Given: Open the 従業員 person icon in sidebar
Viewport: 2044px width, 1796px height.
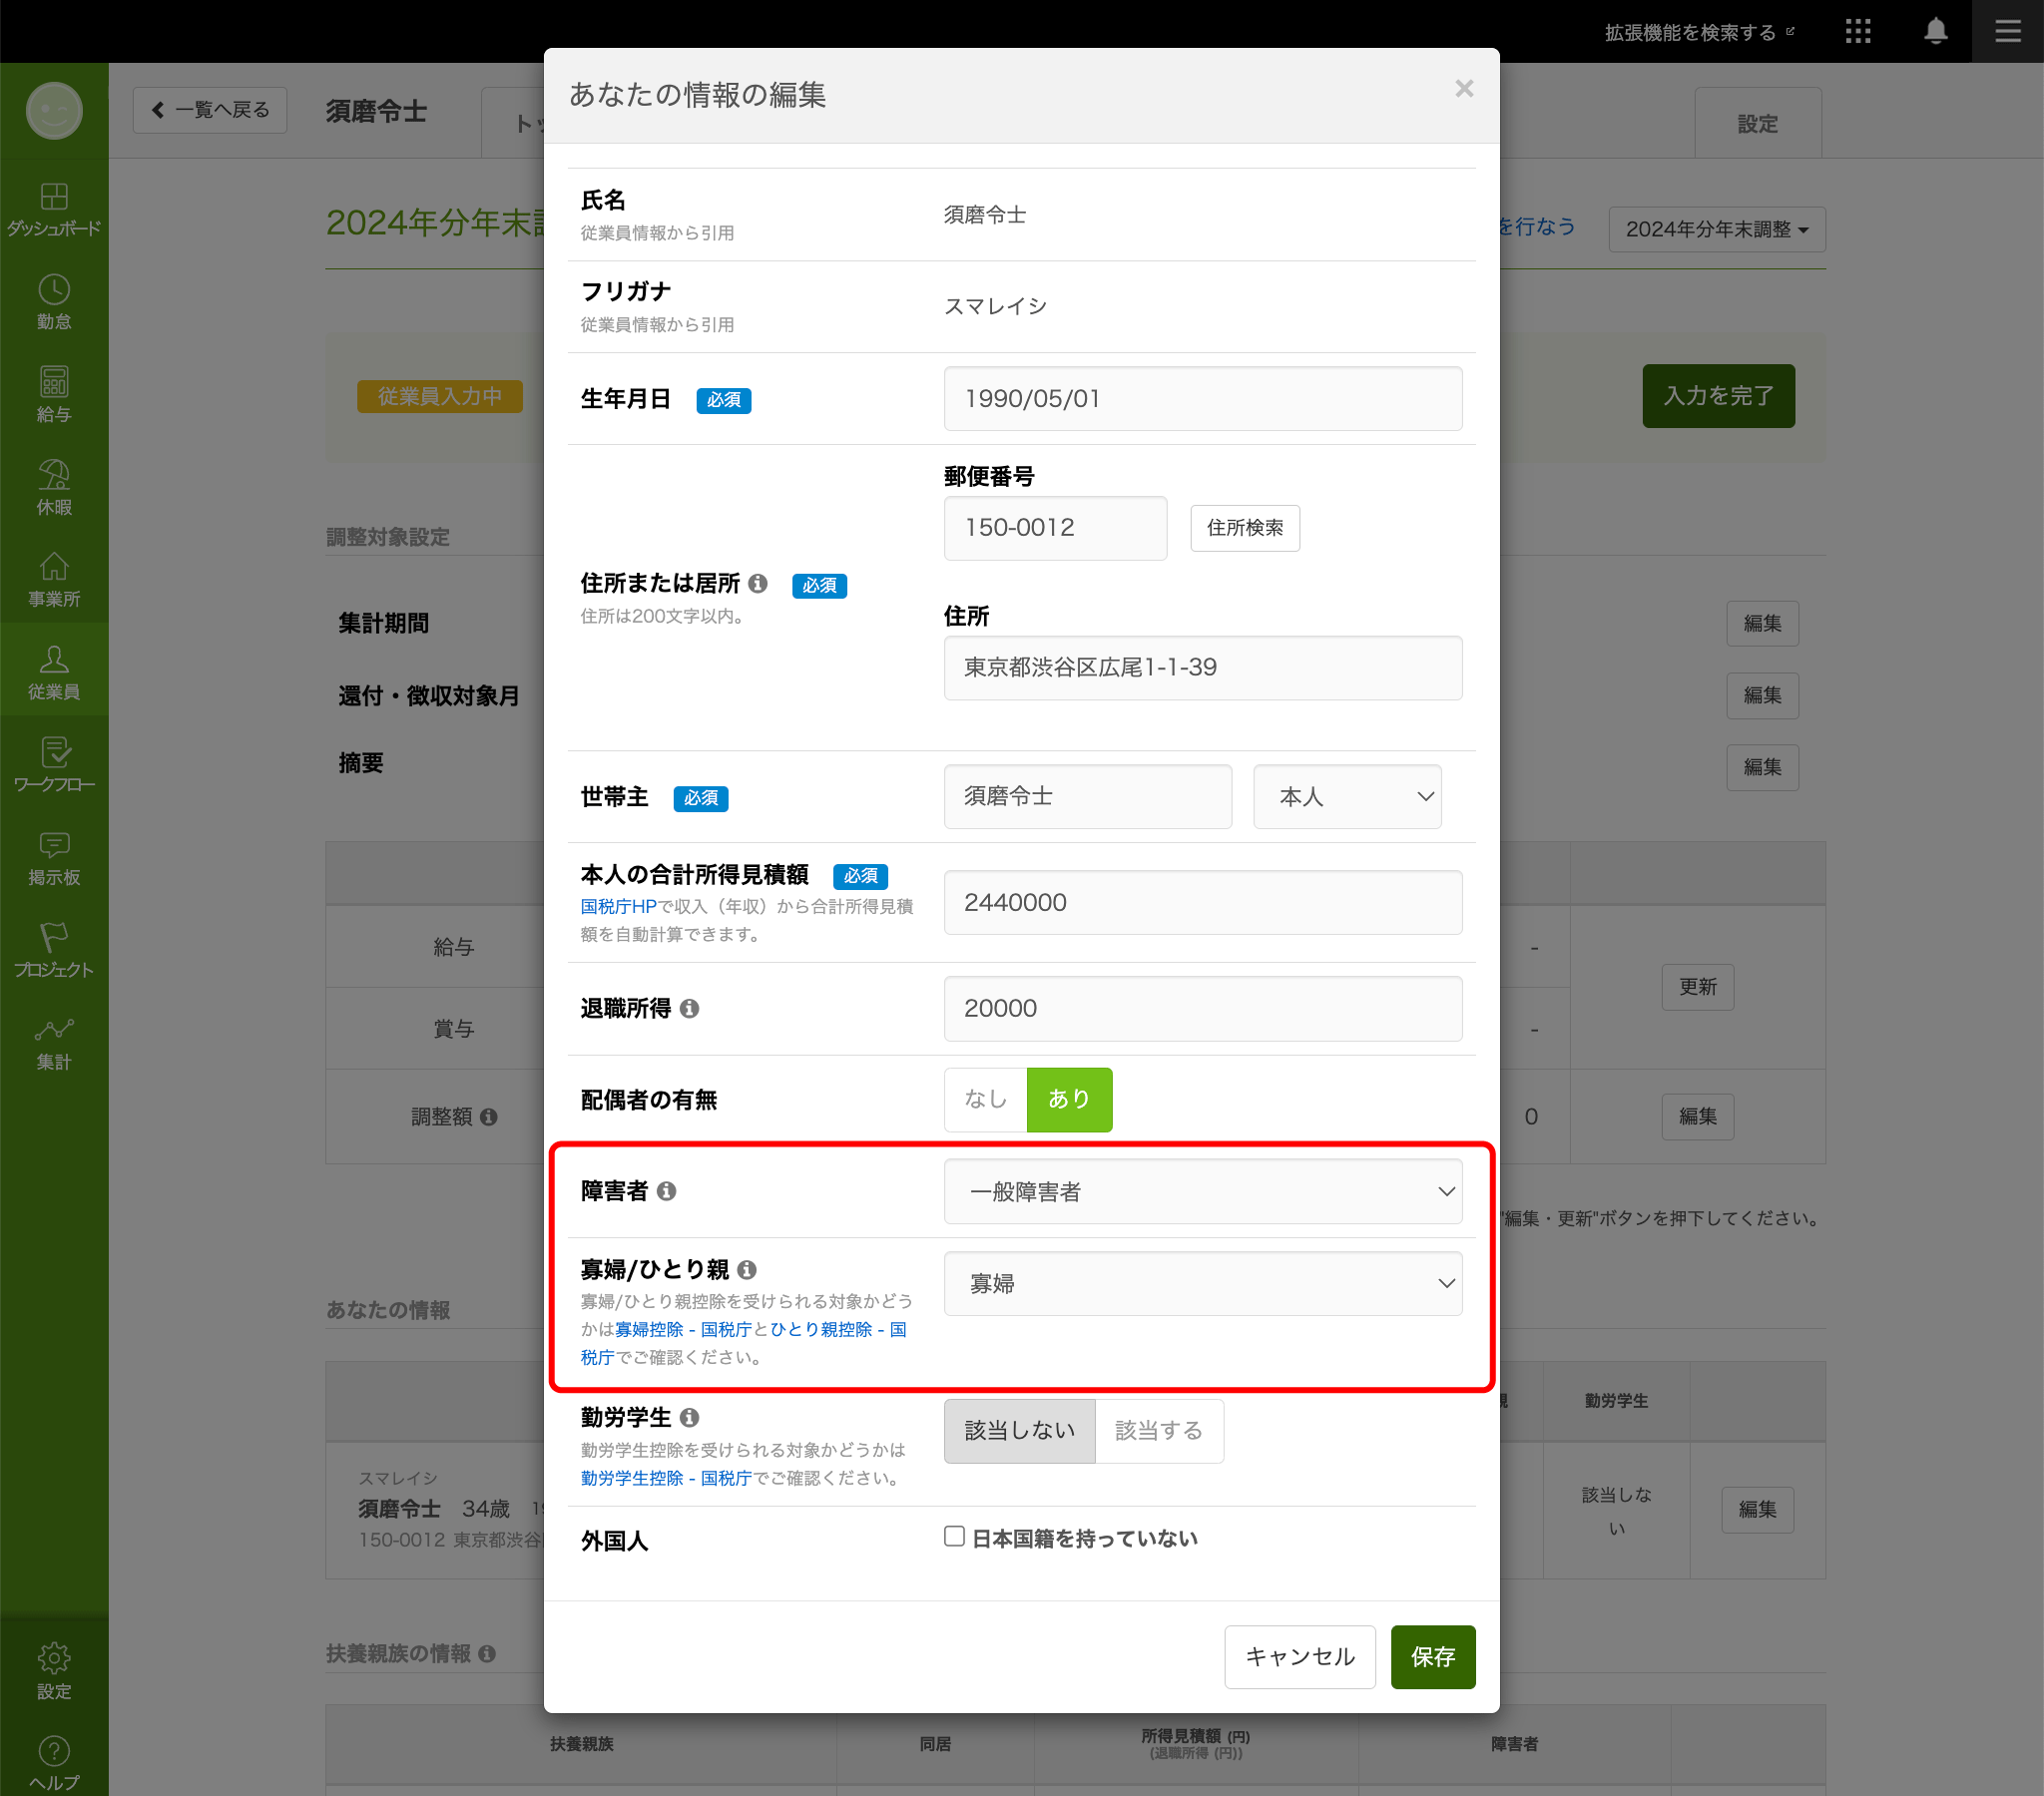Looking at the screenshot, I should (54, 672).
